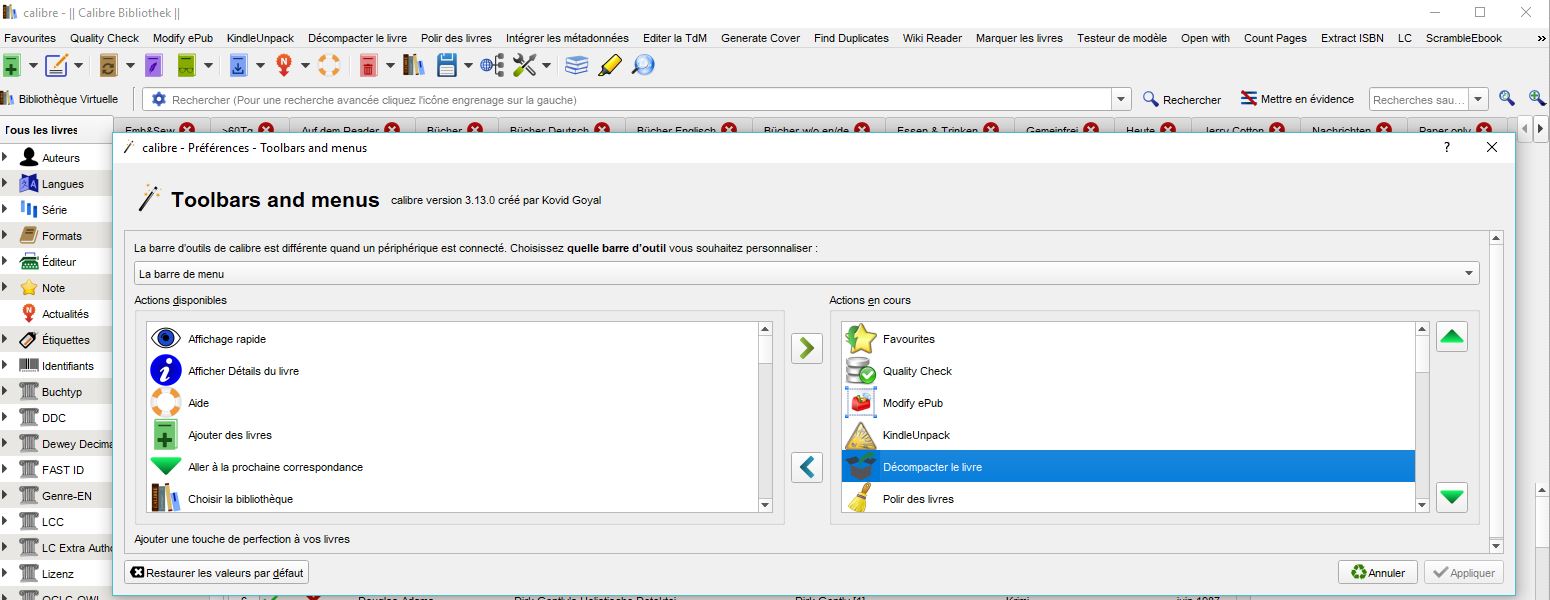
Task: Click the Bibliothèque Virtuelle button
Action: click(x=60, y=99)
